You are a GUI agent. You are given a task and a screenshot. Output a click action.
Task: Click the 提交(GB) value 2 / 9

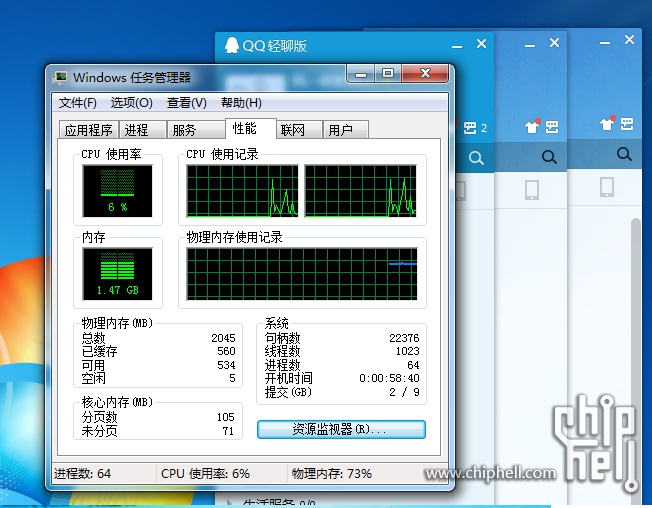click(x=404, y=392)
